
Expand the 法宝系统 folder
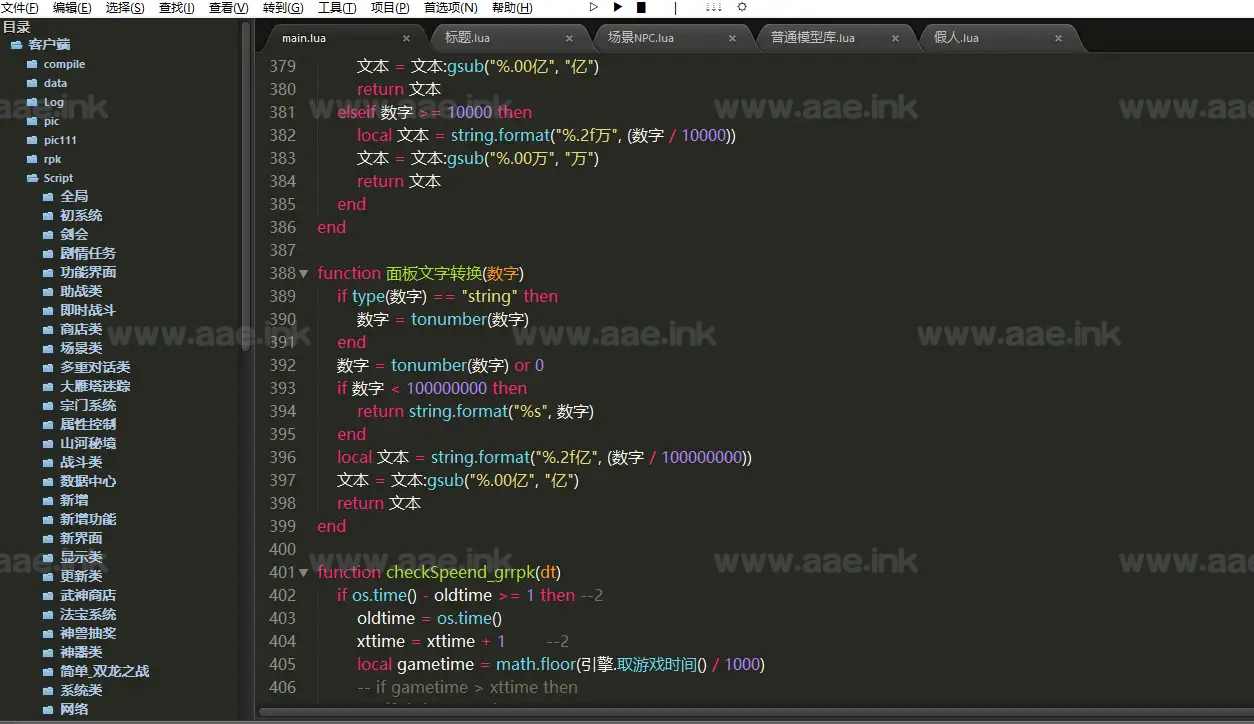click(x=48, y=615)
